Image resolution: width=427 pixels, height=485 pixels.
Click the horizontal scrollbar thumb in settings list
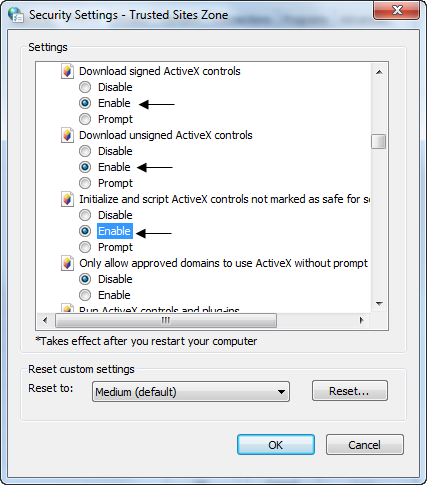tap(166, 320)
